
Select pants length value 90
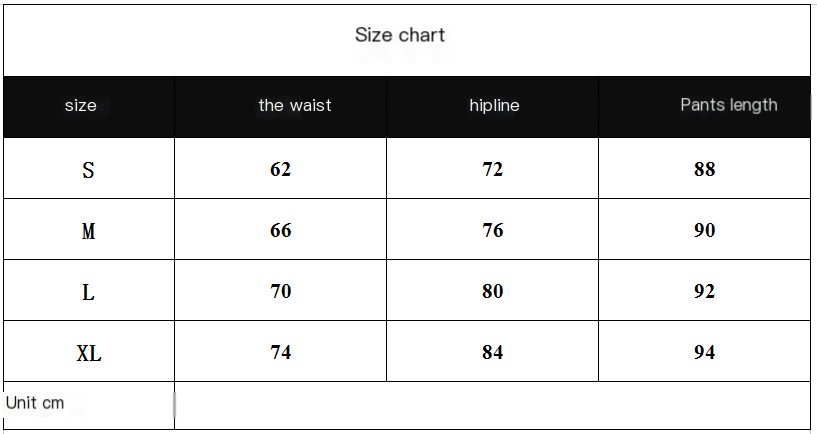(705, 230)
